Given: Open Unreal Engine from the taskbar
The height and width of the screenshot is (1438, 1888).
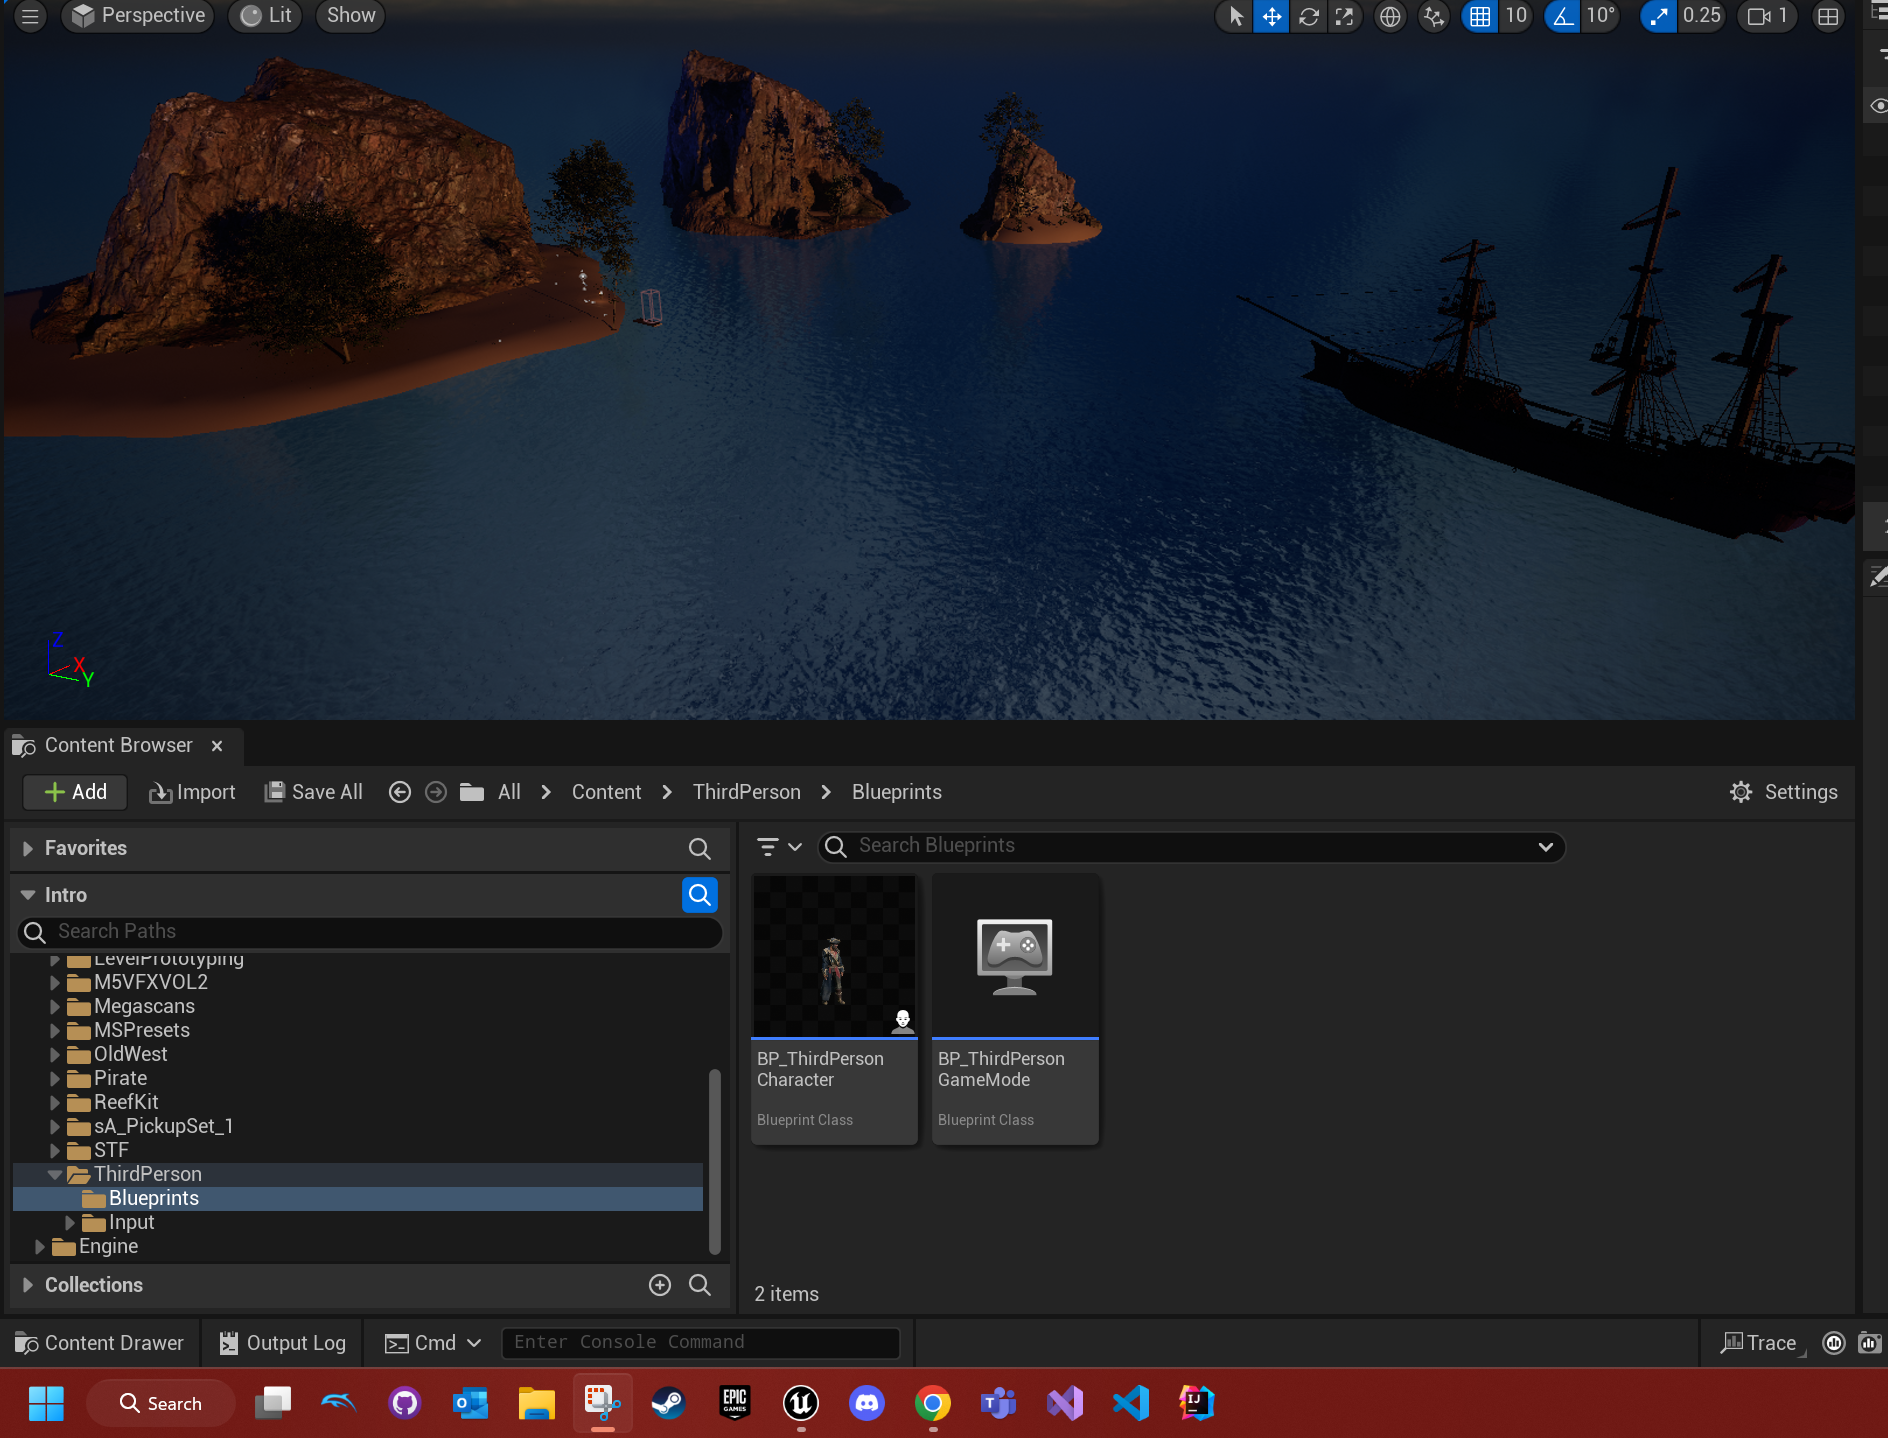Looking at the screenshot, I should [800, 1403].
